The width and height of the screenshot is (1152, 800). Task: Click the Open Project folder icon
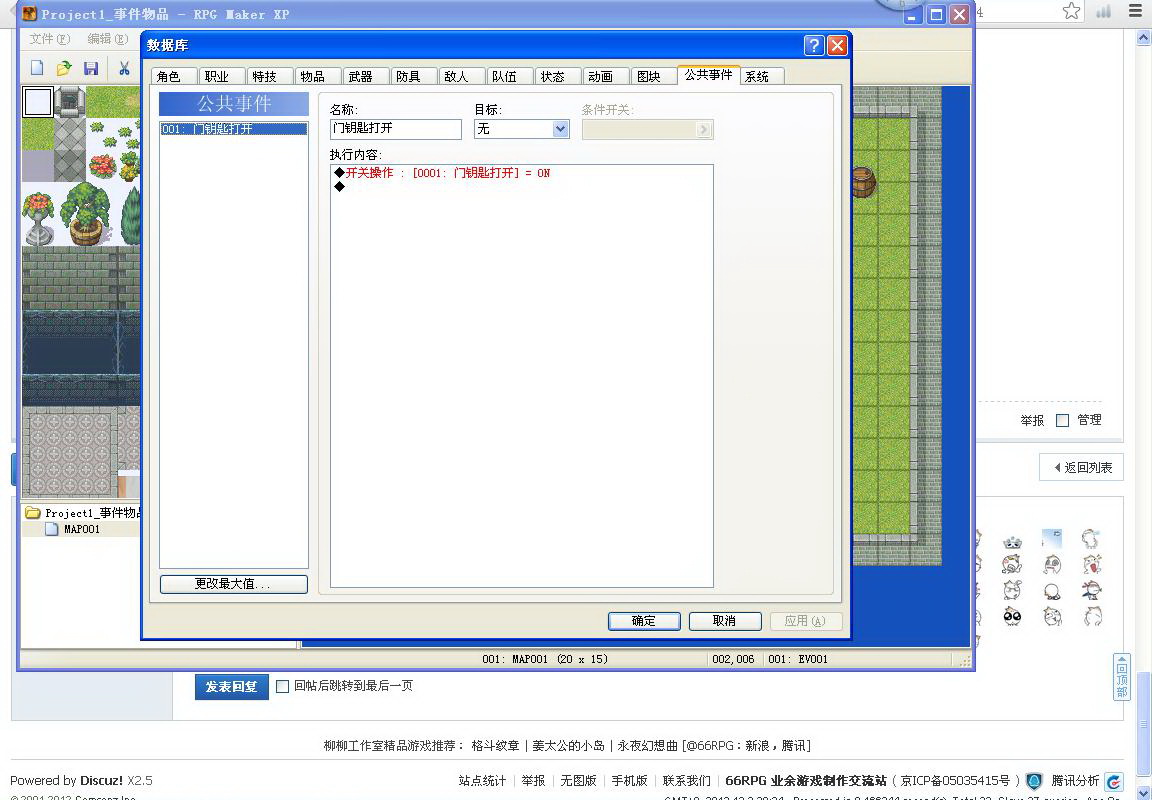(64, 68)
